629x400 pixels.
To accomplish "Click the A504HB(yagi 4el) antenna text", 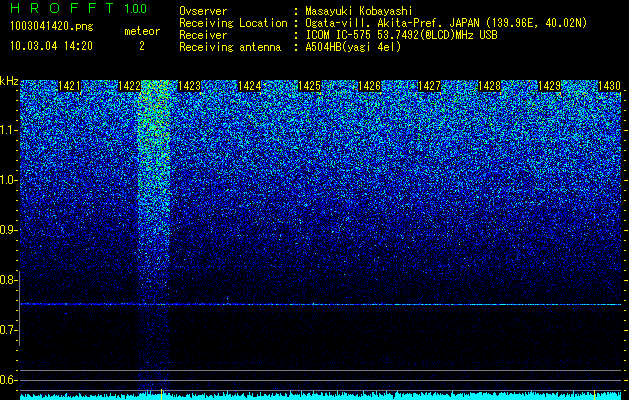I will (x=353, y=47).
